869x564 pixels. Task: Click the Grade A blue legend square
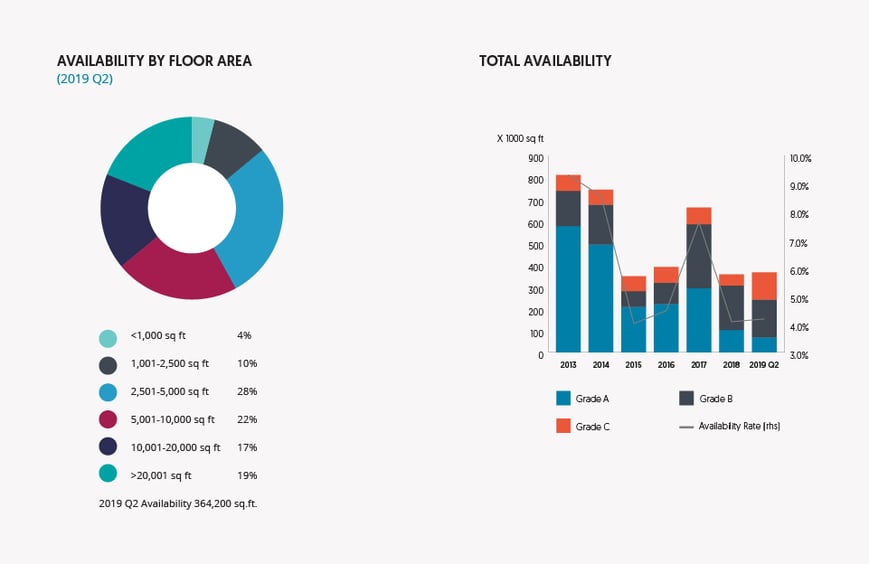[564, 398]
